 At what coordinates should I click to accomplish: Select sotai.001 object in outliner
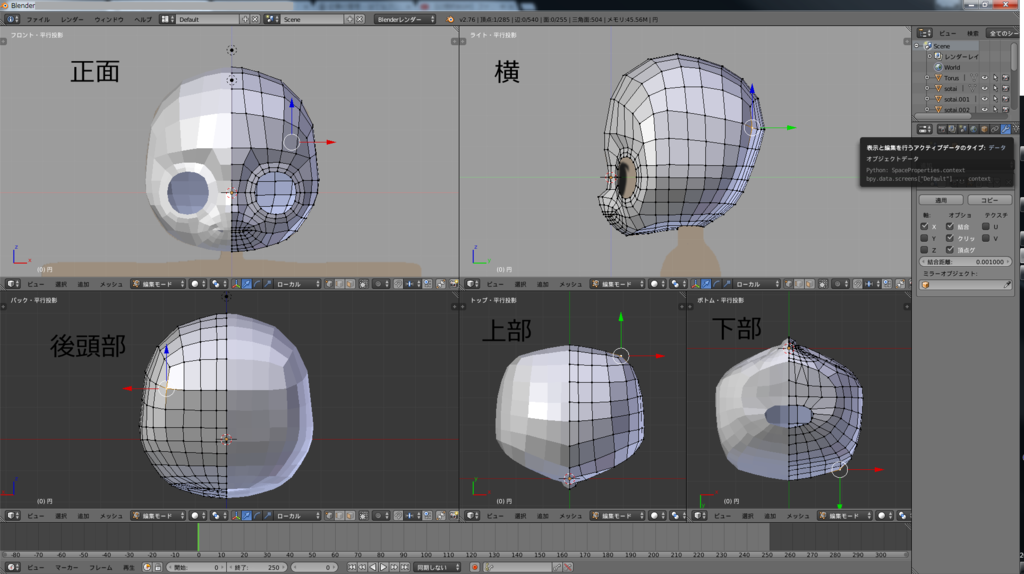pos(956,99)
